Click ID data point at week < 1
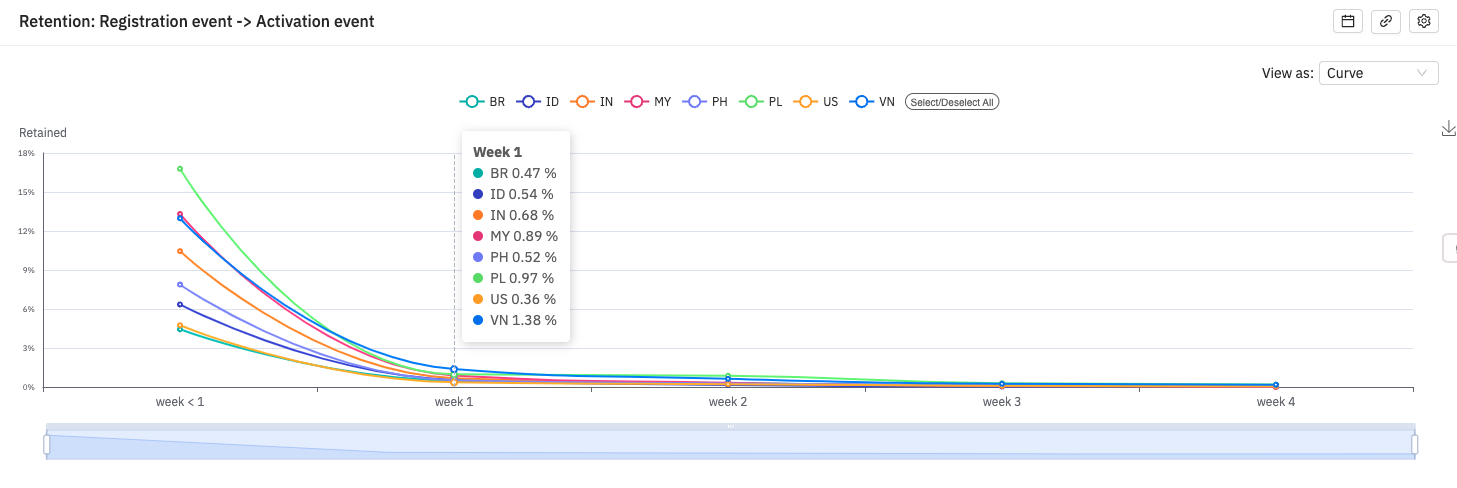This screenshot has width=1457, height=488. coord(180,305)
